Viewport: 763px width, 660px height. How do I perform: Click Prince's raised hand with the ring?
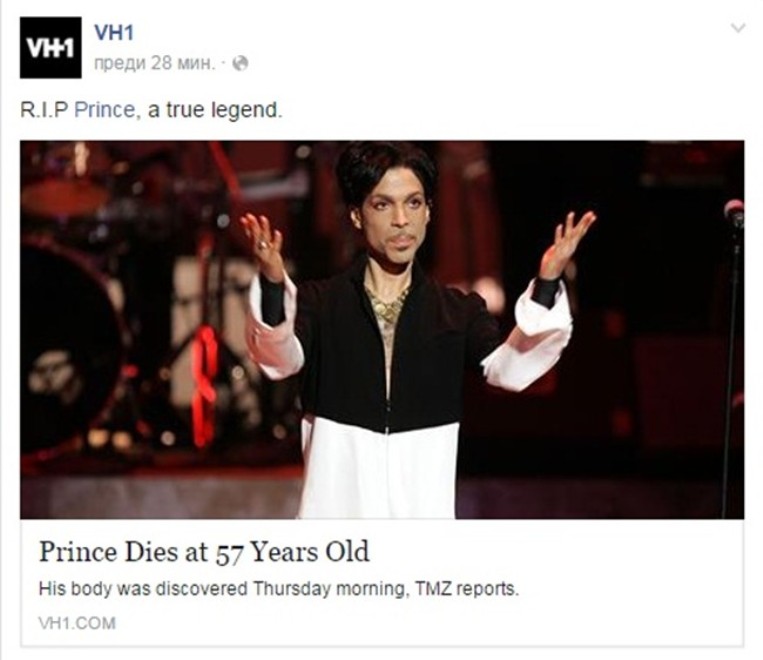(x=263, y=243)
